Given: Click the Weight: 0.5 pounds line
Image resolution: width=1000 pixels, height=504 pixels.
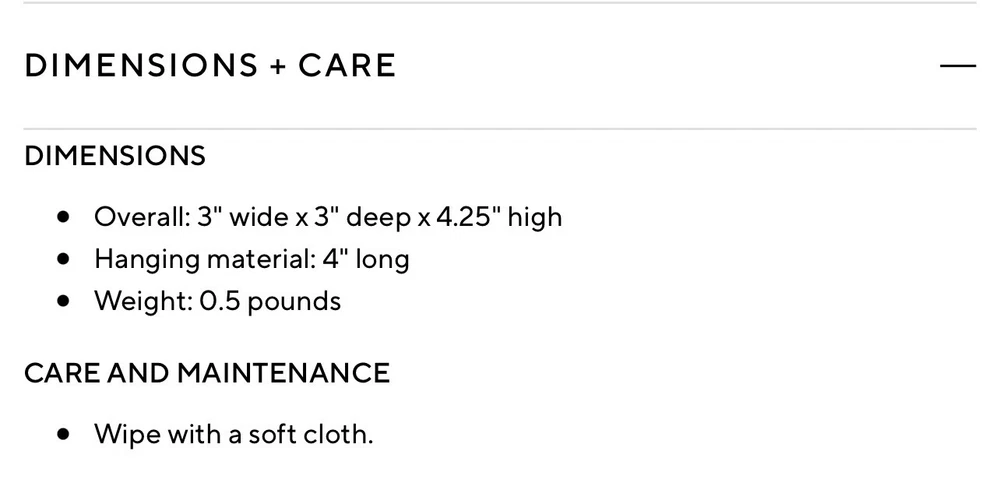Looking at the screenshot, I should 217,301.
